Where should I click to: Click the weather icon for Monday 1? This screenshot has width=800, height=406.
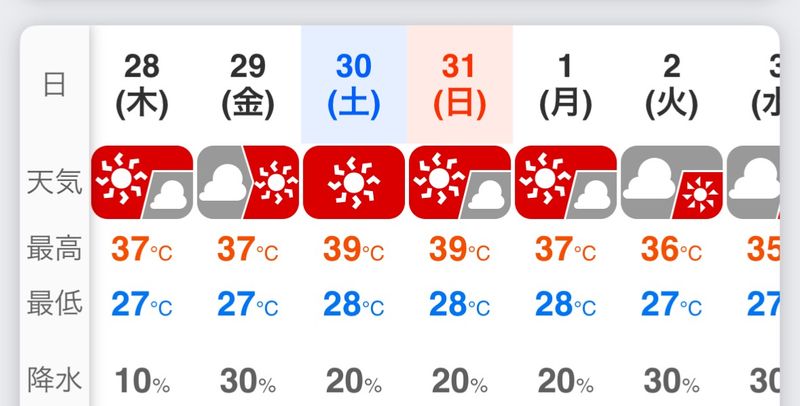click(x=566, y=182)
